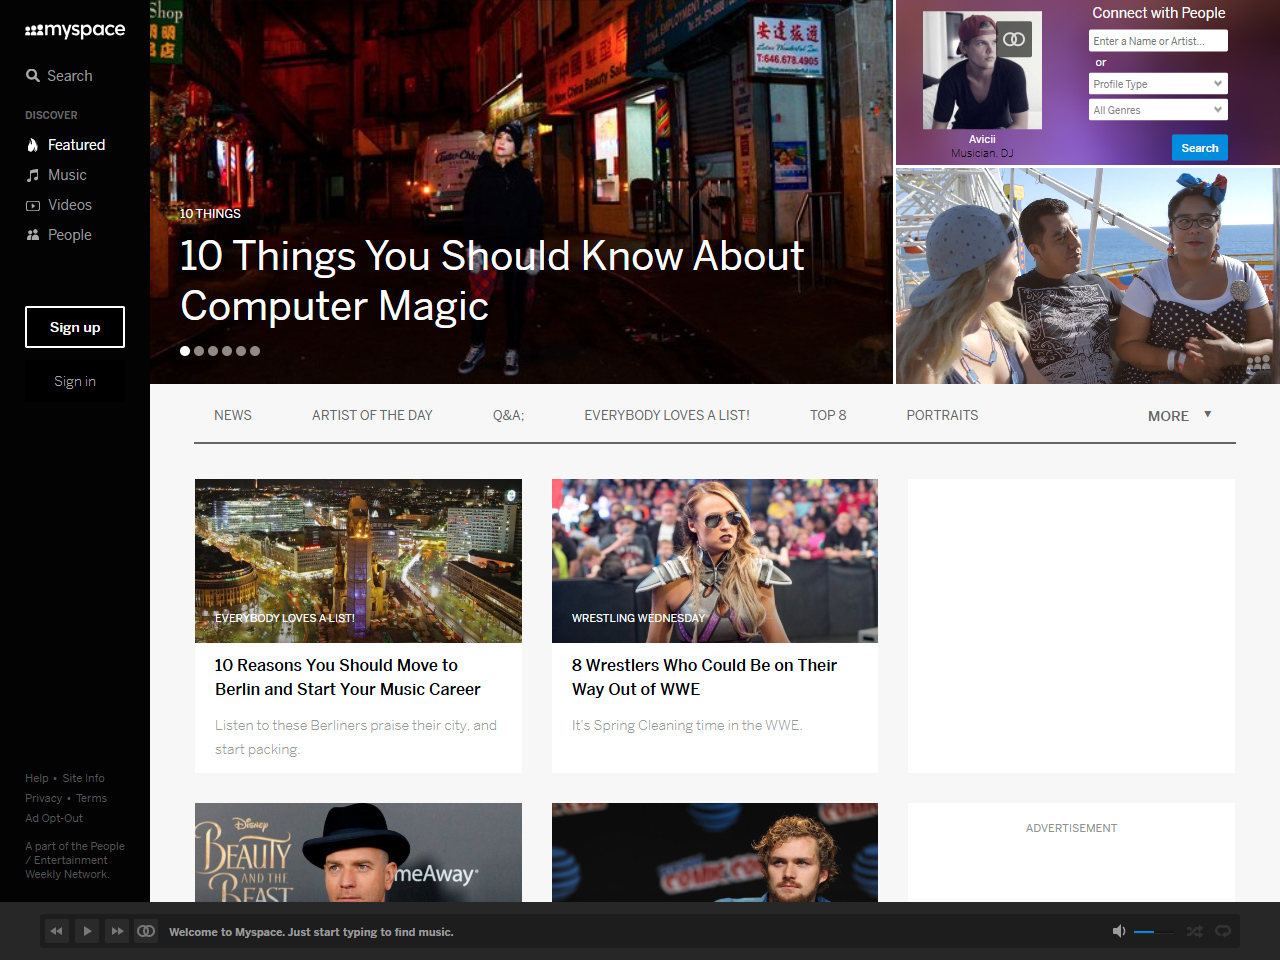Select the fifth carousel dot
The width and height of the screenshot is (1280, 960).
(x=241, y=351)
